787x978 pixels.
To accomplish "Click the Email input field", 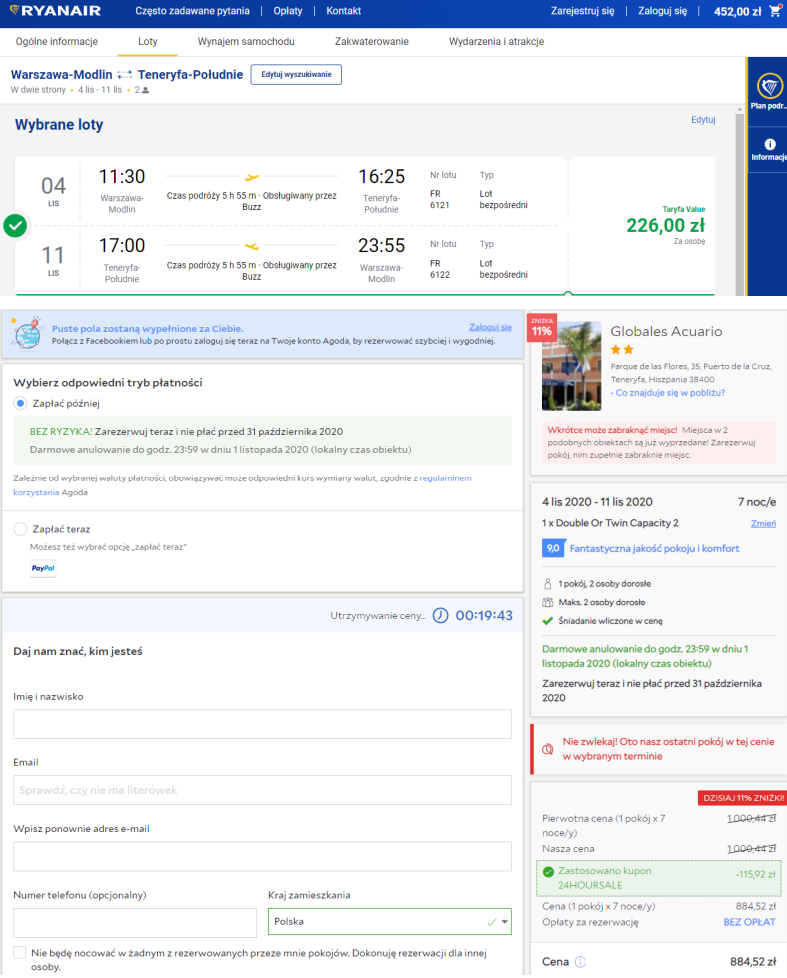I will click(262, 790).
